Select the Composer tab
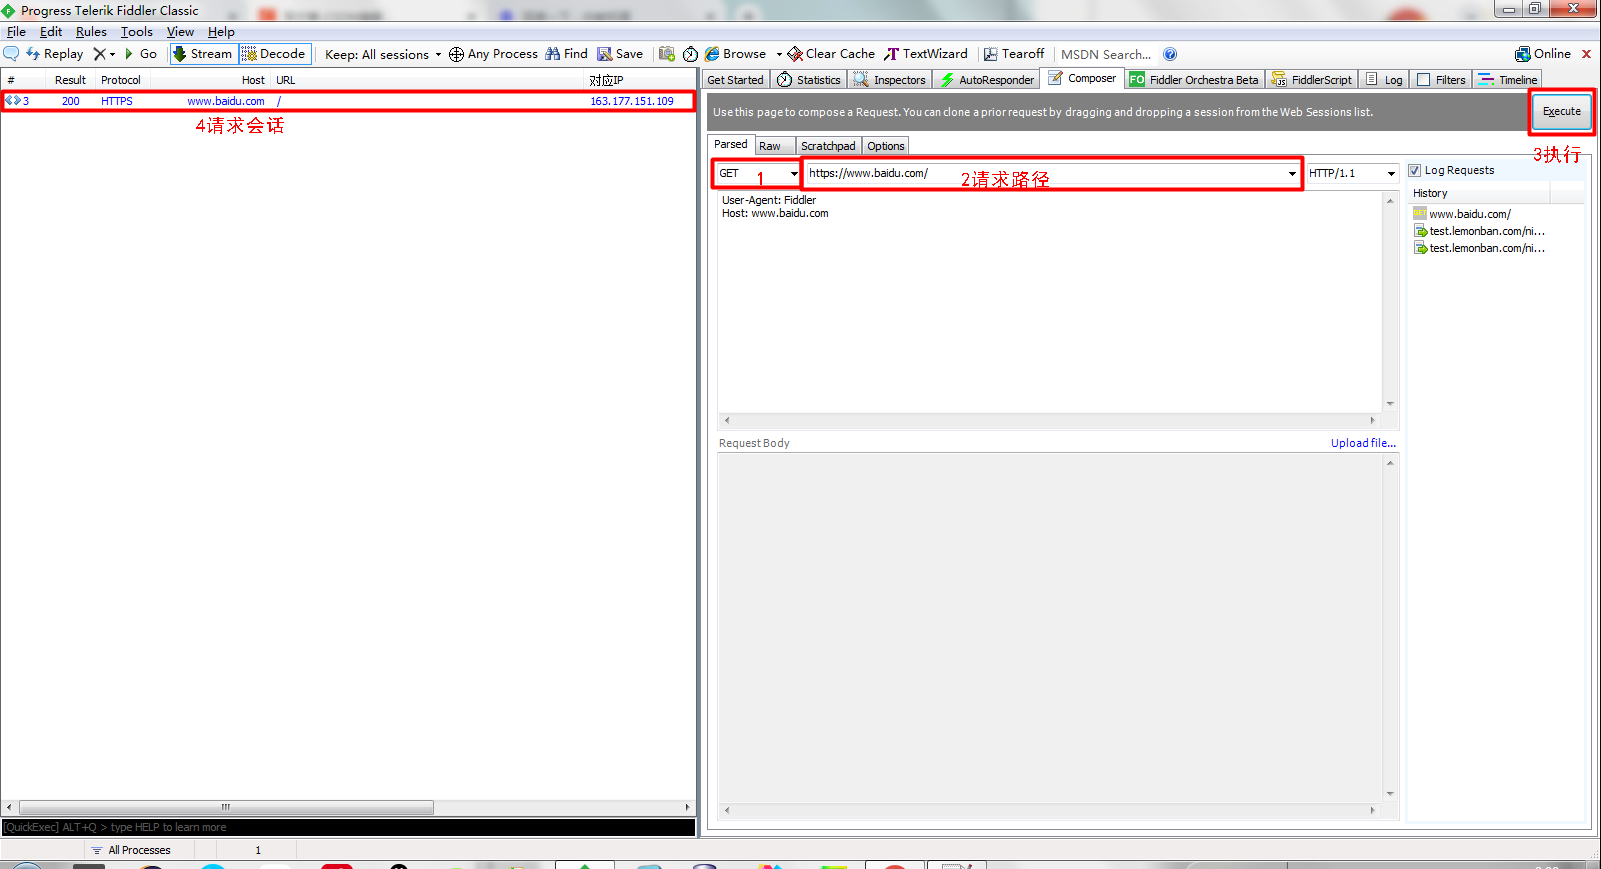 [x=1082, y=78]
